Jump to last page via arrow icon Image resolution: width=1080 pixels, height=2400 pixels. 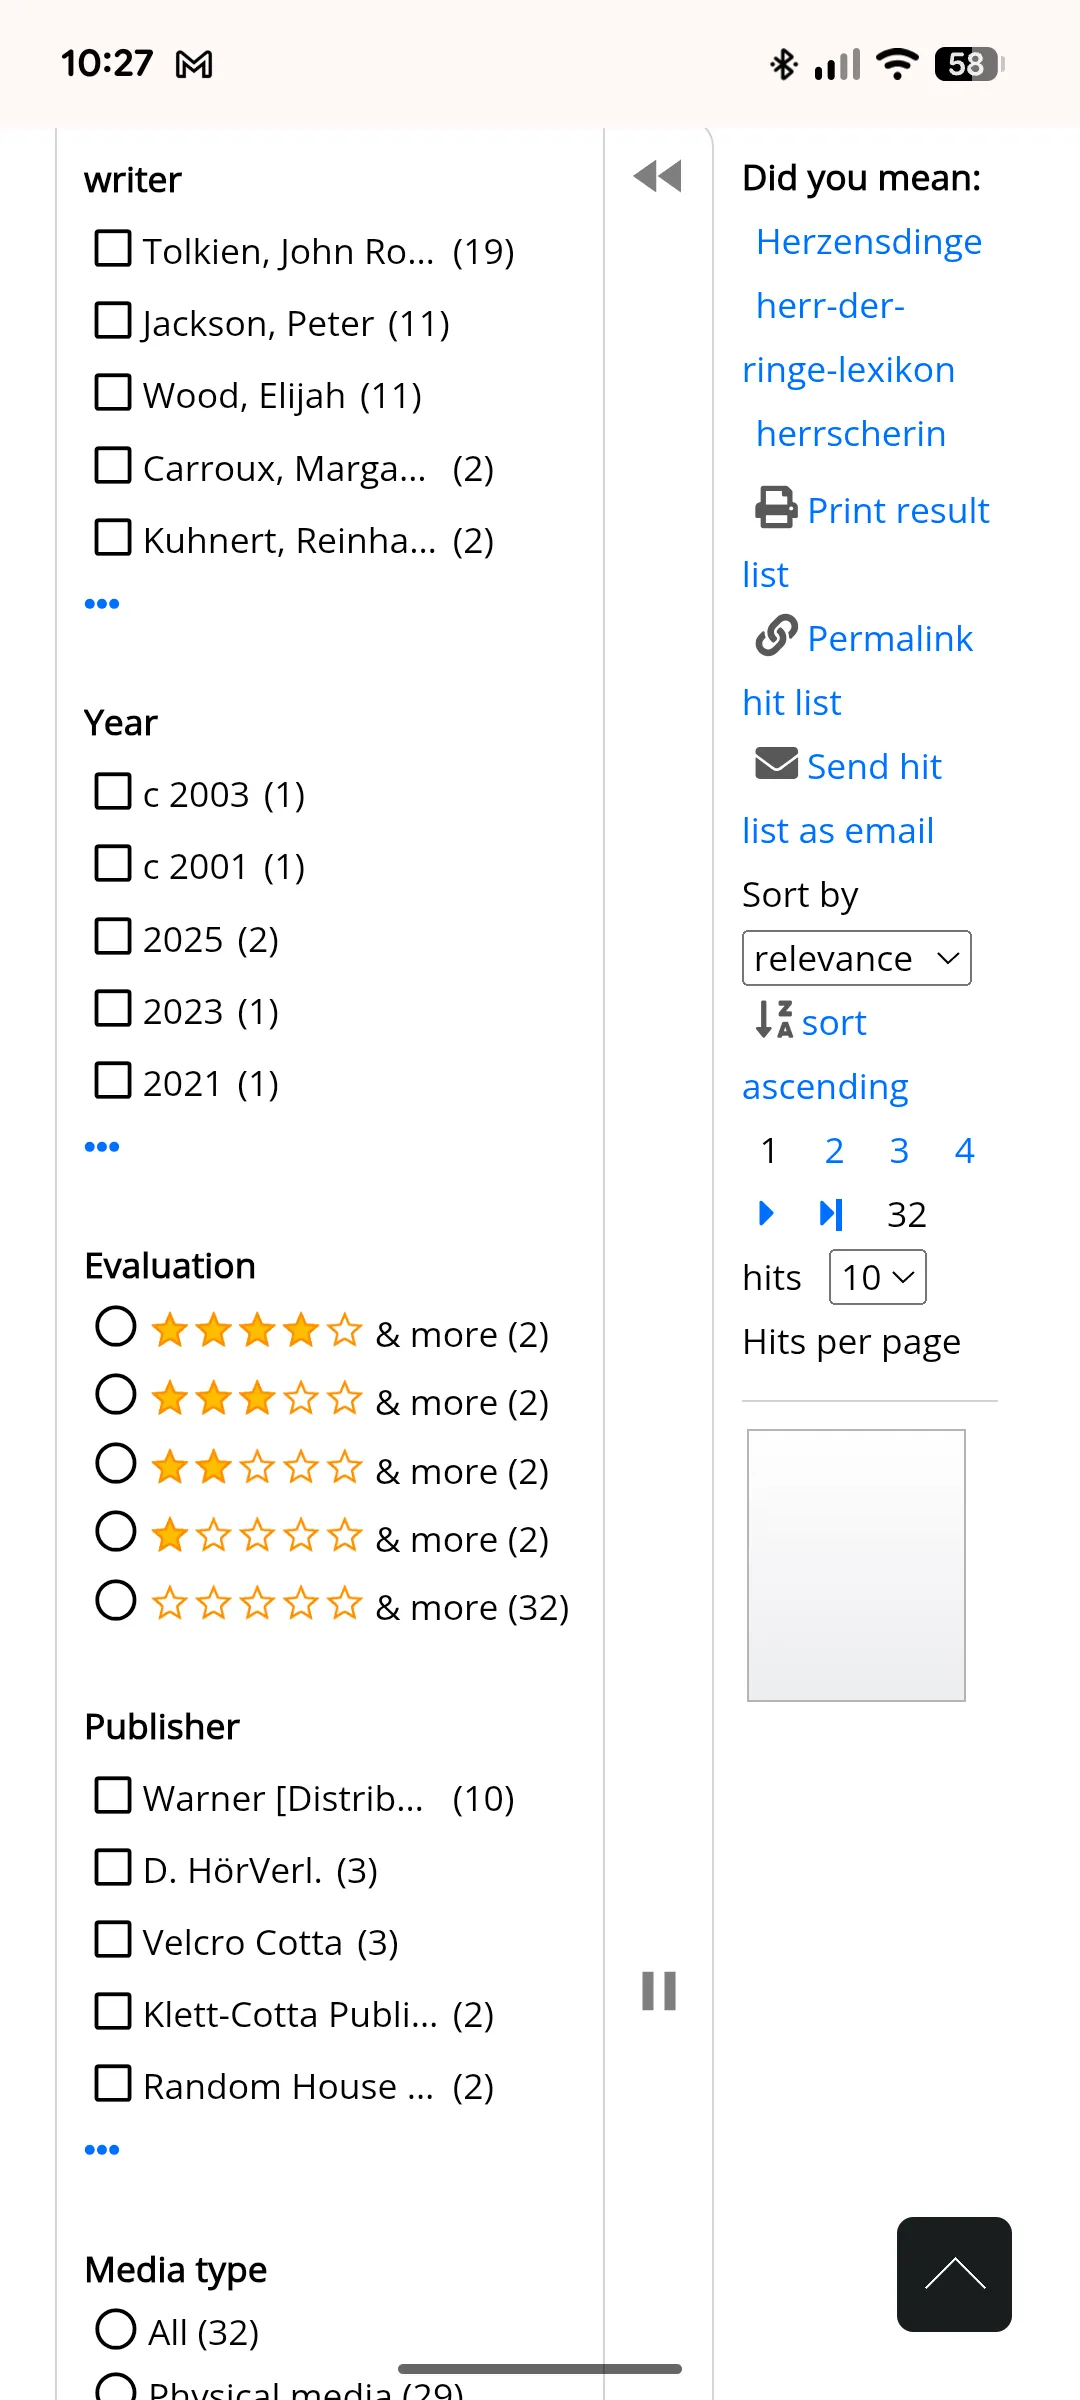tap(829, 1213)
